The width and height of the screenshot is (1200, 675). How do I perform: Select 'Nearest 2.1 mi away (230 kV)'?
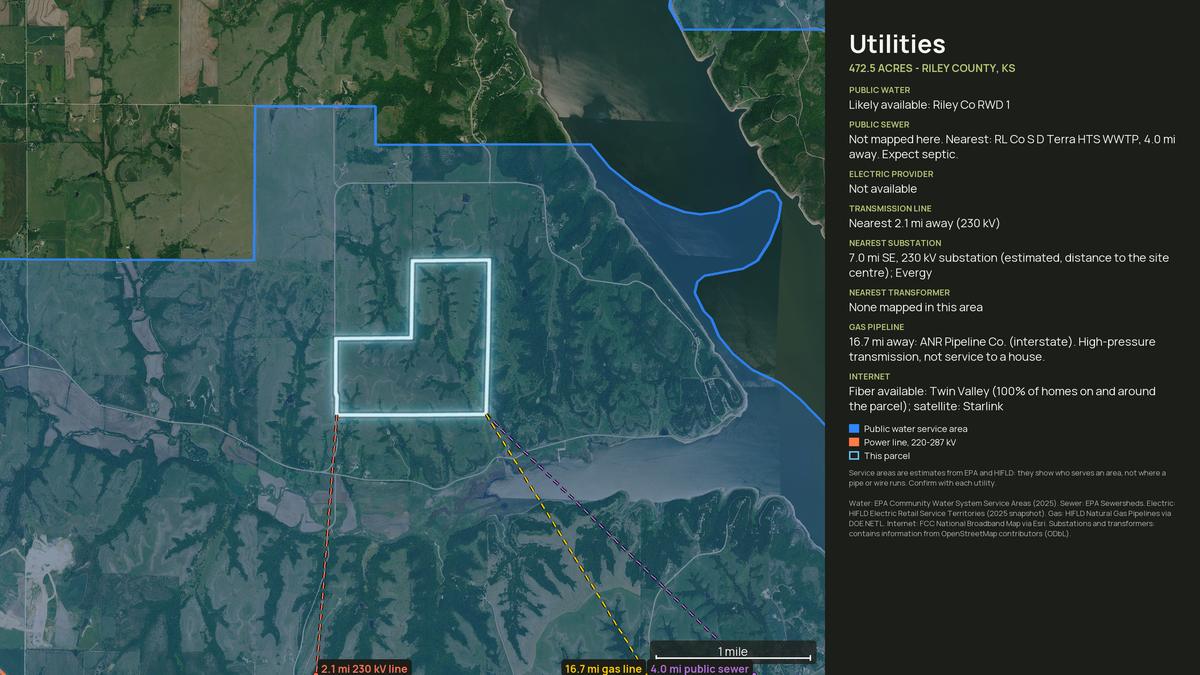(x=924, y=223)
